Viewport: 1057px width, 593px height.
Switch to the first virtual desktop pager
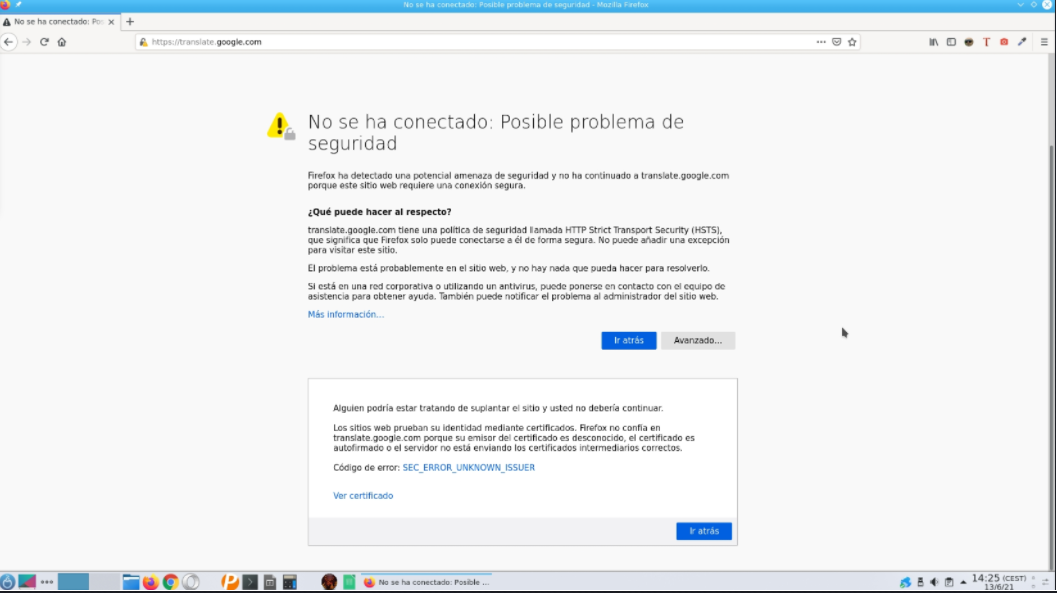click(x=73, y=582)
